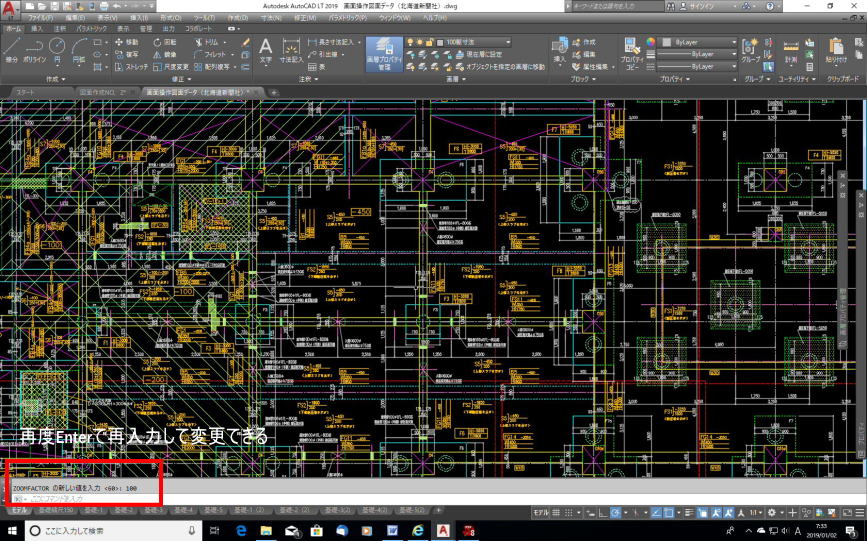Select the Circle (円) tool
This screenshot has width=867, height=541.
click(57, 50)
